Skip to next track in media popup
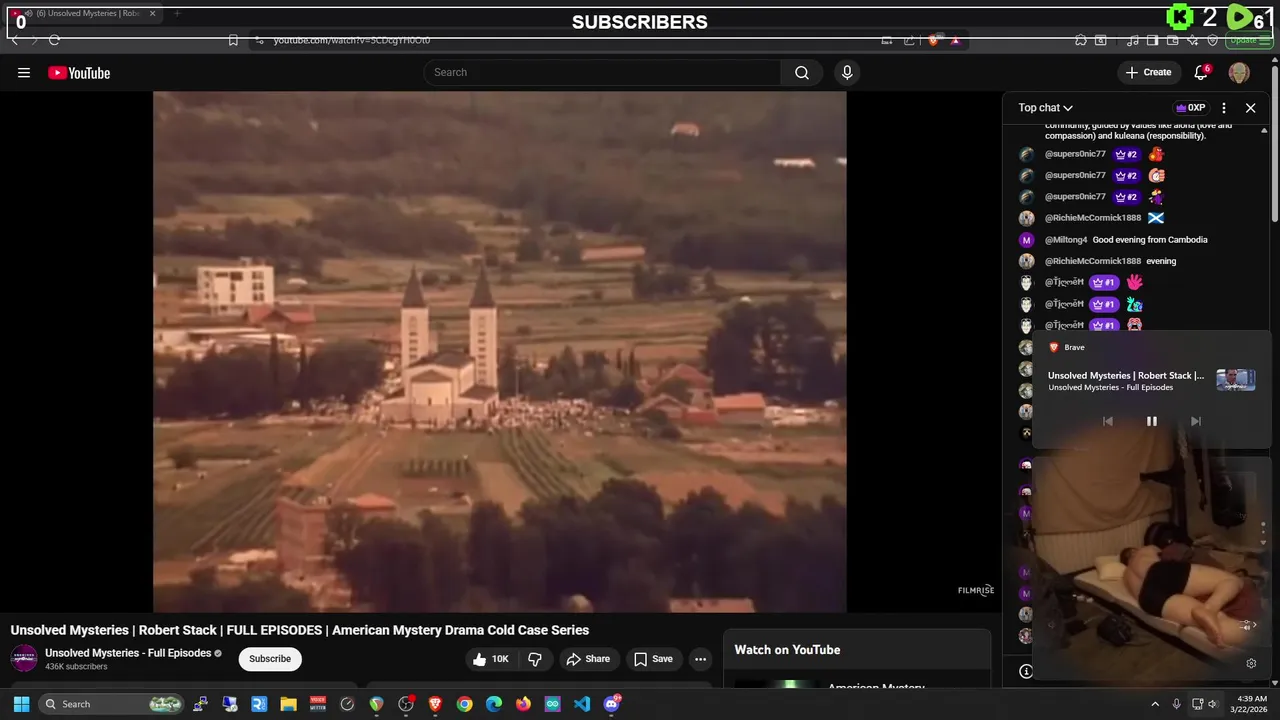Viewport: 1280px width, 720px height. (x=1195, y=421)
